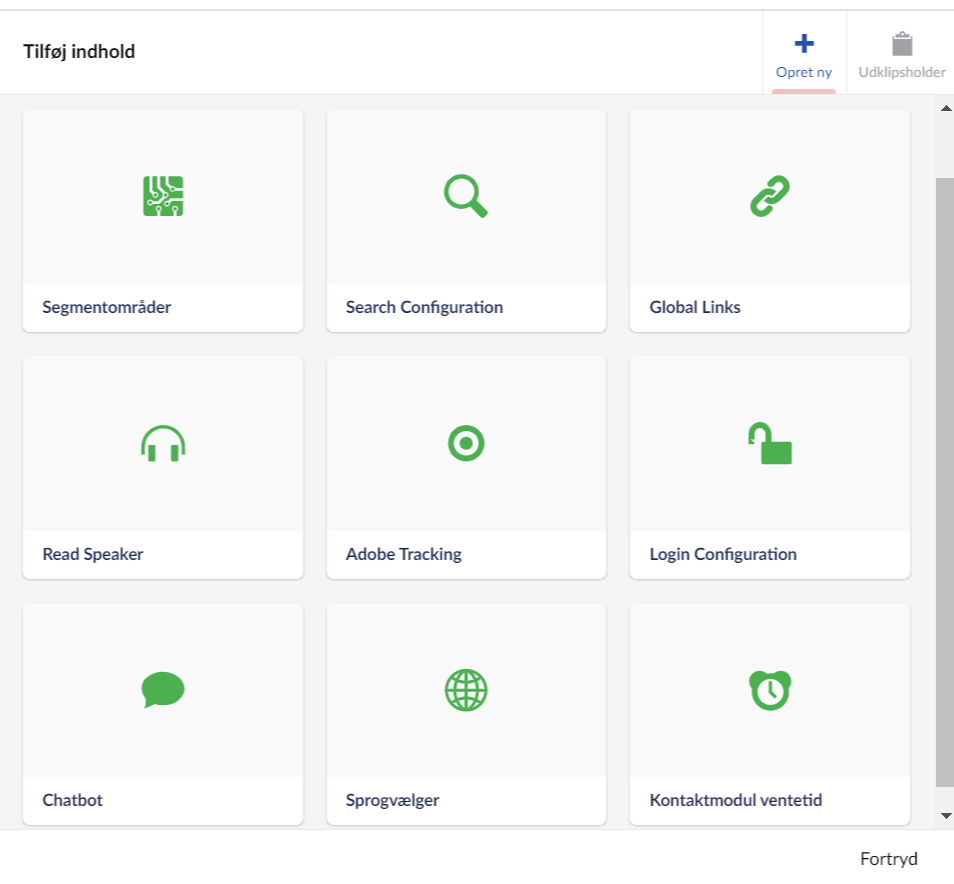Viewport: 954px width, 884px height.
Task: Click the Segmentområder label text
Action: [x=107, y=307]
